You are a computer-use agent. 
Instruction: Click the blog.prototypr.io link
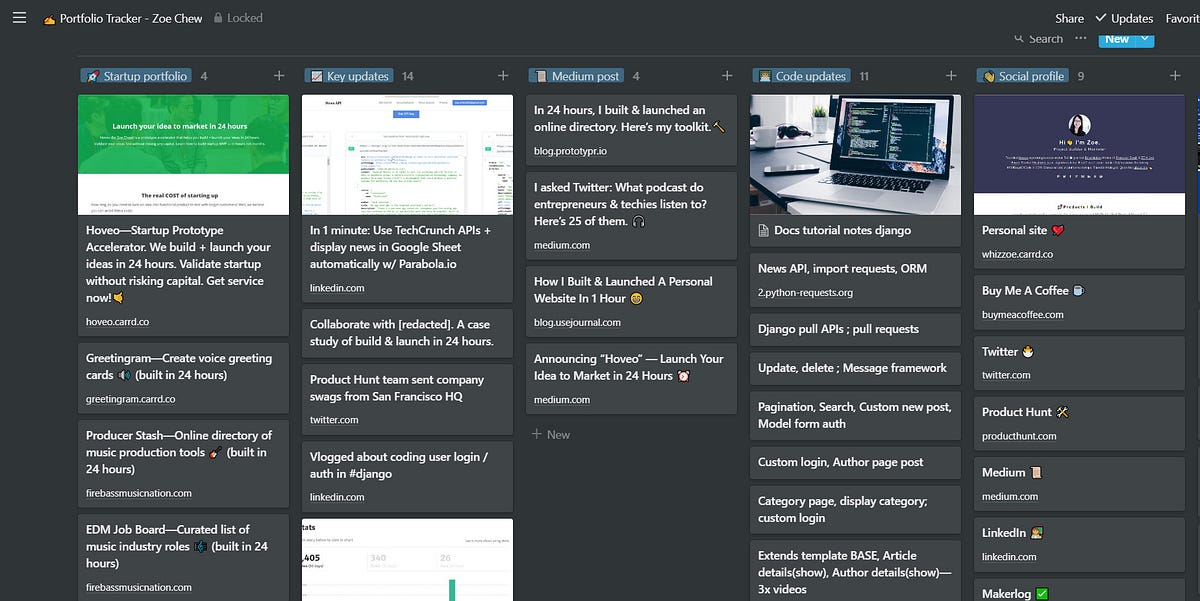(570, 150)
